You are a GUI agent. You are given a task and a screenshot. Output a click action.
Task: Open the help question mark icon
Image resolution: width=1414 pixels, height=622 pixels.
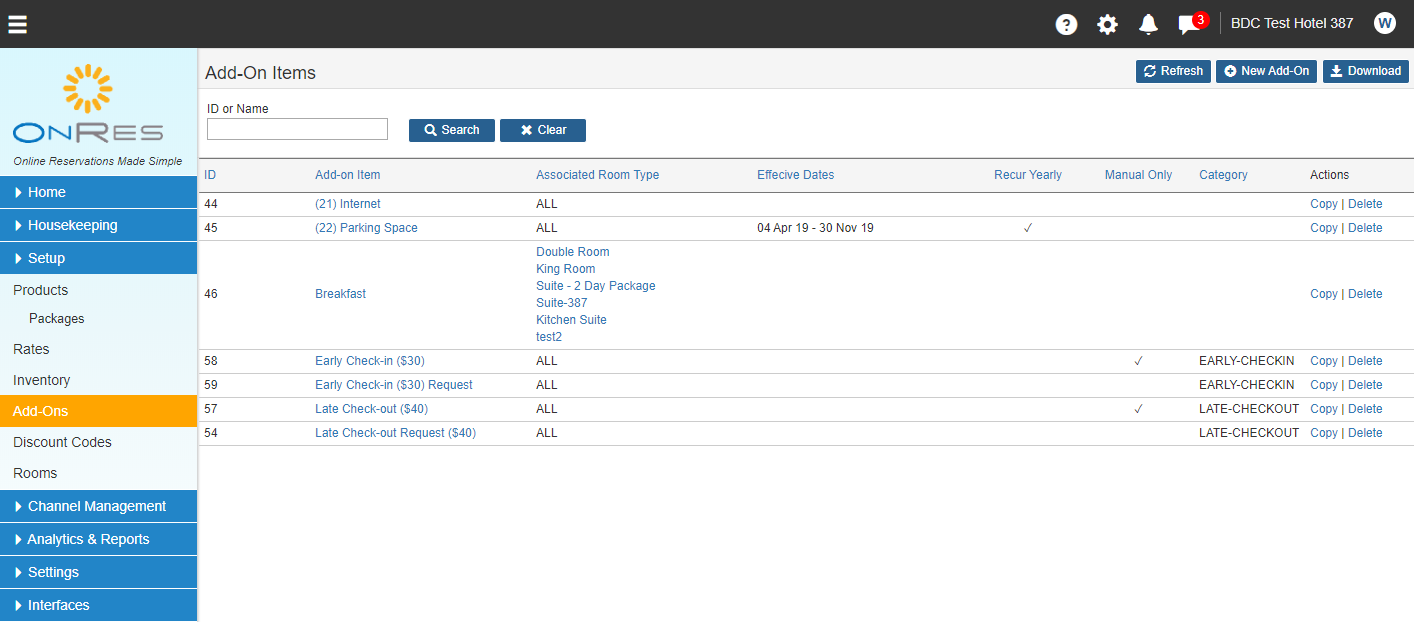point(1067,24)
